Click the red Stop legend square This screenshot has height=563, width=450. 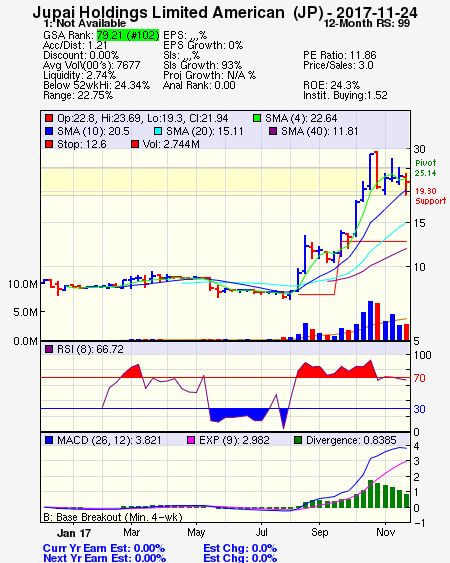(x=48, y=144)
